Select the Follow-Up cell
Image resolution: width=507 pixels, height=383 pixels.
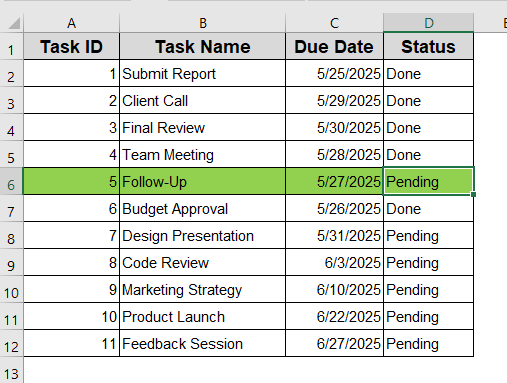(202, 182)
